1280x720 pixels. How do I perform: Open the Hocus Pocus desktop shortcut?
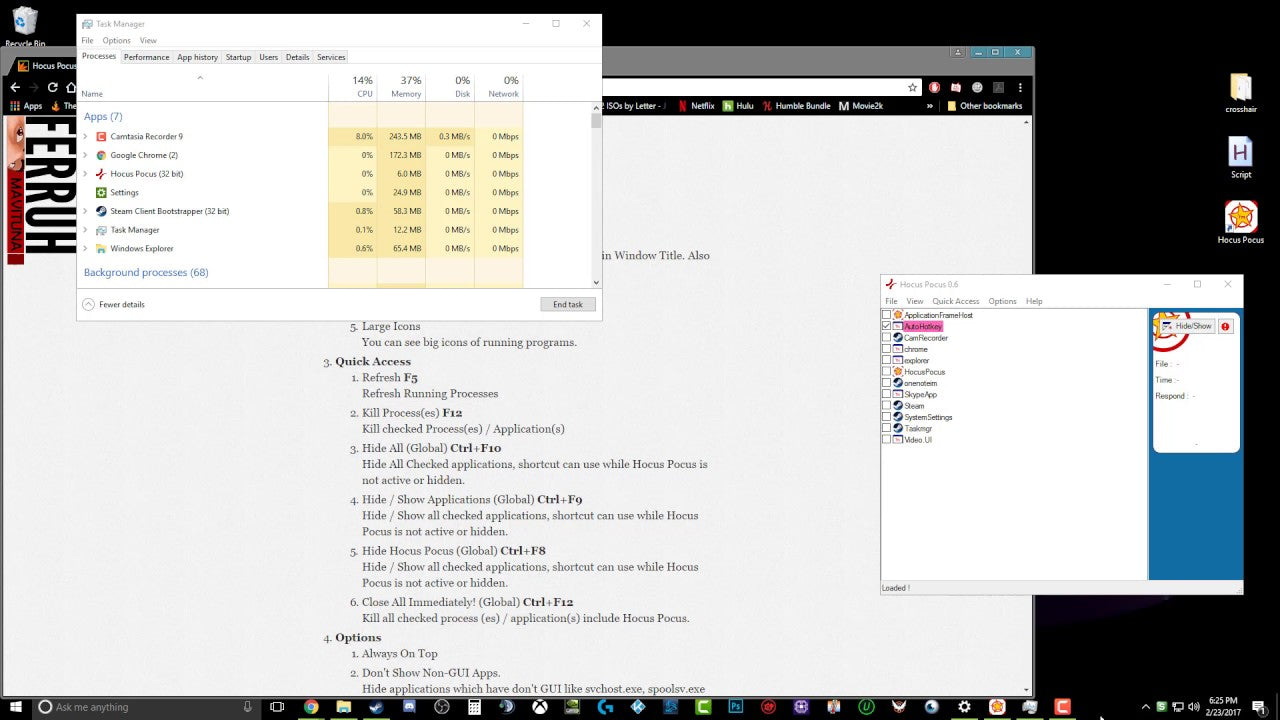point(1240,218)
